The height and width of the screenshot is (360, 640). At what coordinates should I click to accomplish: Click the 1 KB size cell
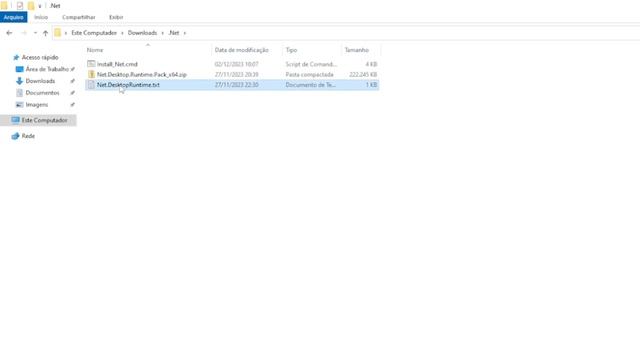[x=371, y=85]
